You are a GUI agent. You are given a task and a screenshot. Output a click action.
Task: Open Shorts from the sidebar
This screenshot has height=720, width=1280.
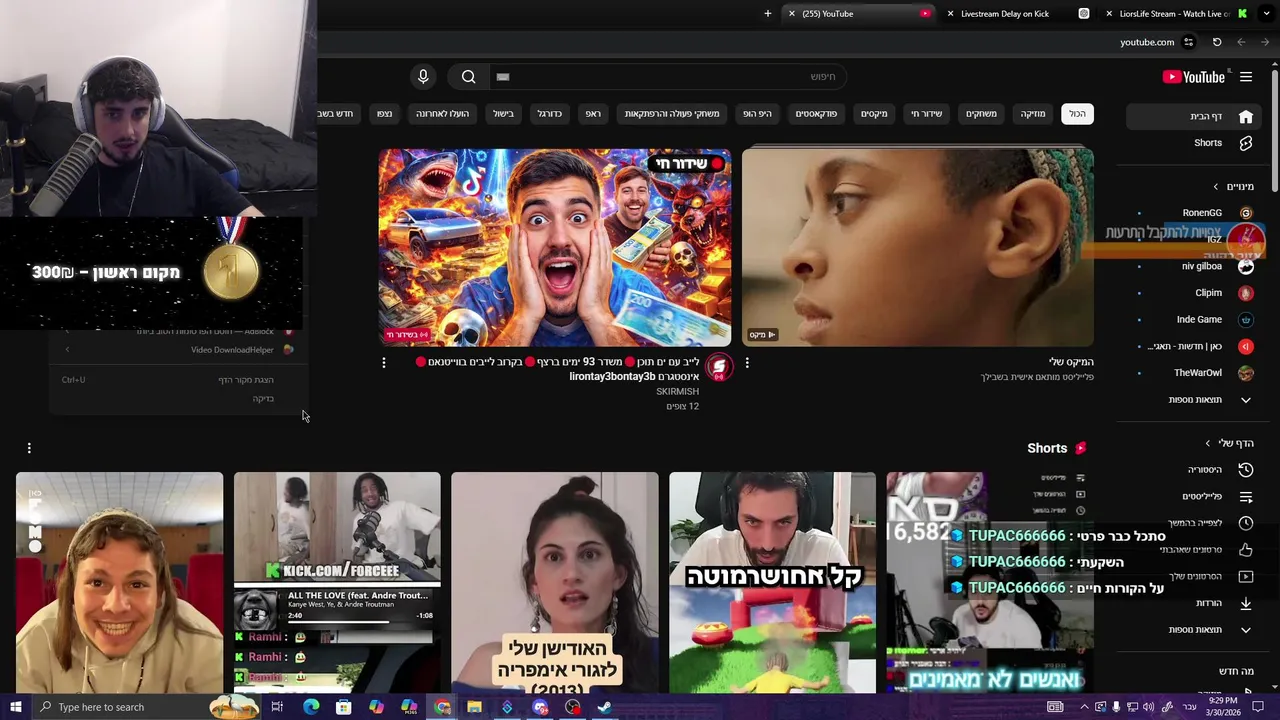point(1196,143)
